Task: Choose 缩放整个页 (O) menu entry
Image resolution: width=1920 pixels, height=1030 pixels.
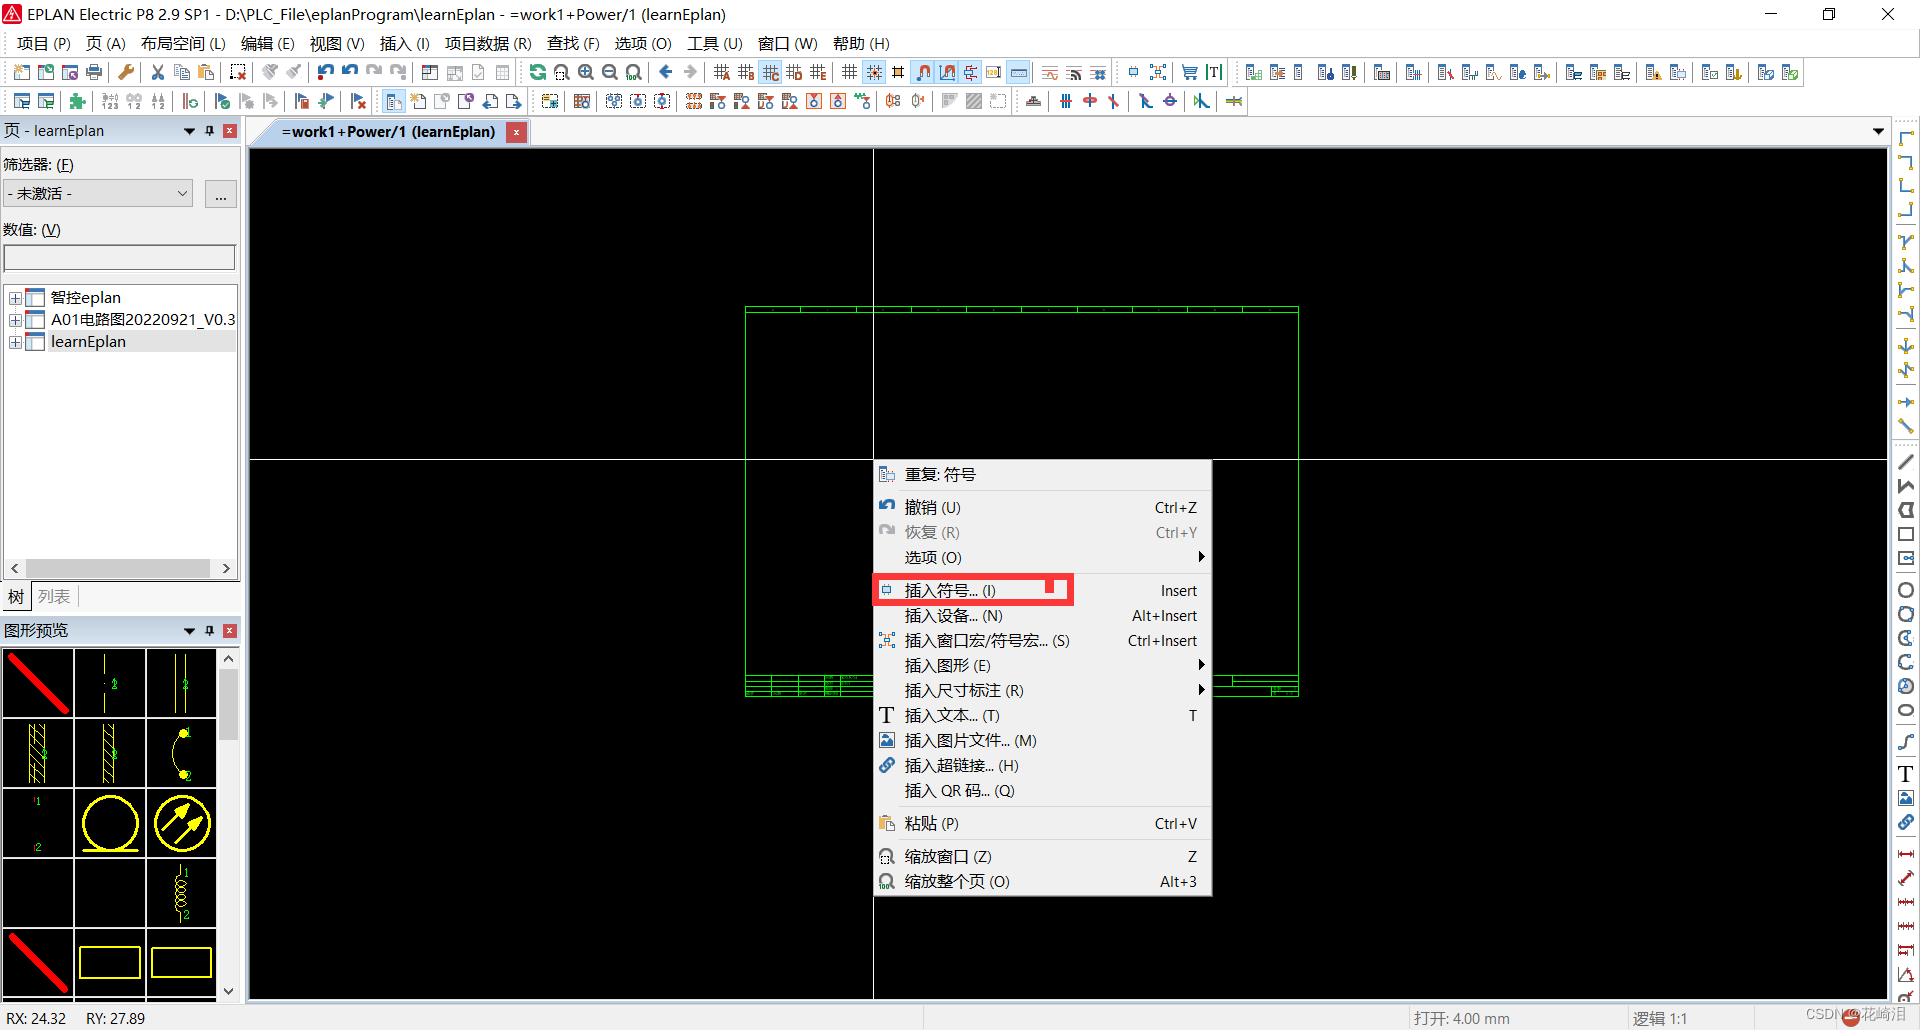Action: 1042,881
